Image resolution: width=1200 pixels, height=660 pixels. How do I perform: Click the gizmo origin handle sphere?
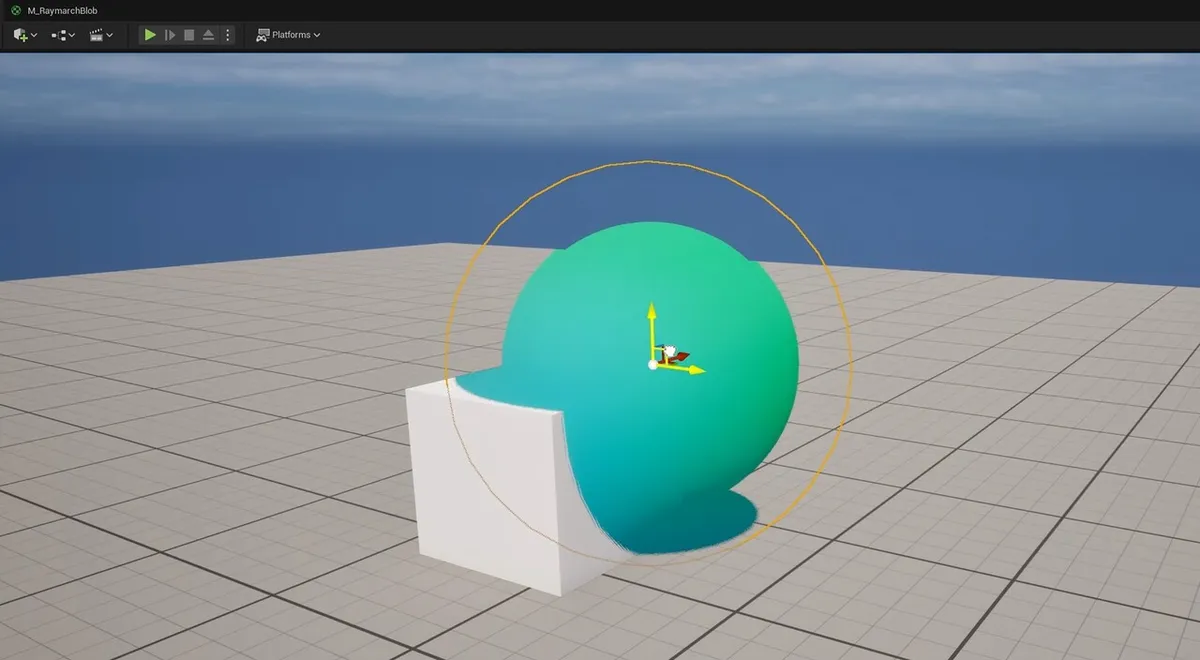(653, 366)
